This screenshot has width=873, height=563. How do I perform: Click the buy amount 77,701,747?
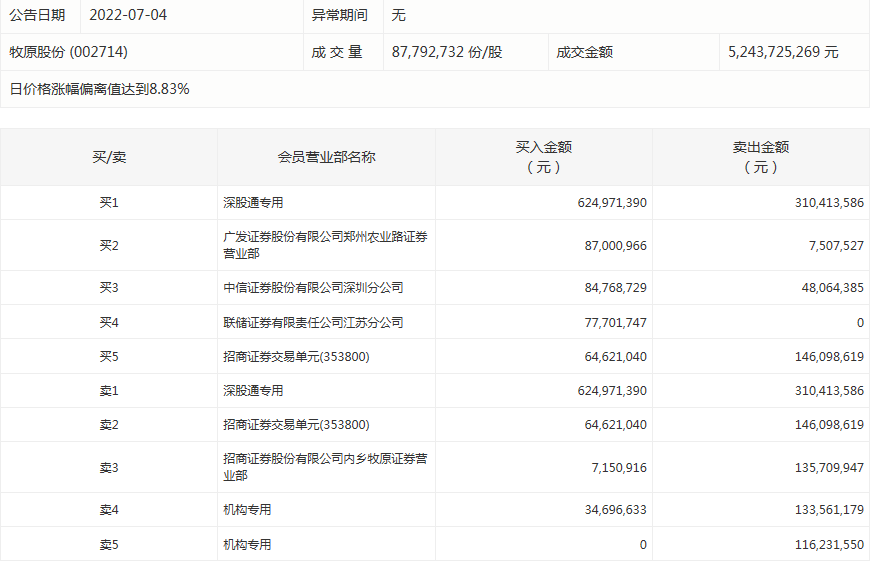click(612, 323)
